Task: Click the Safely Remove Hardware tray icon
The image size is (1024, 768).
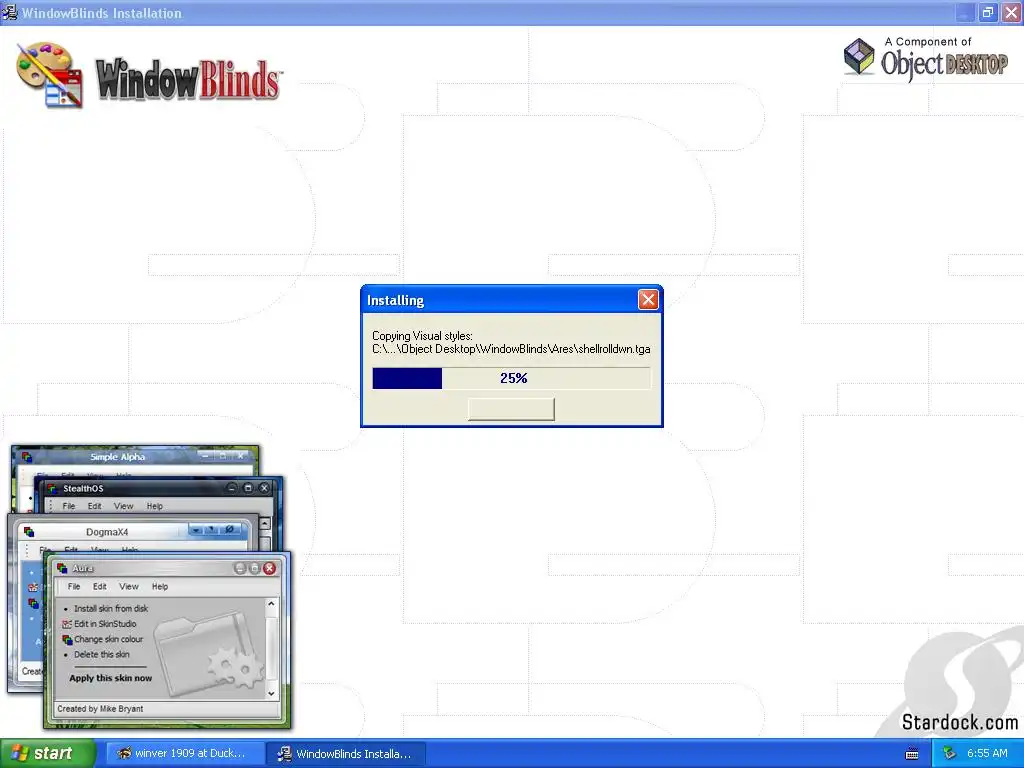Action: coord(950,753)
